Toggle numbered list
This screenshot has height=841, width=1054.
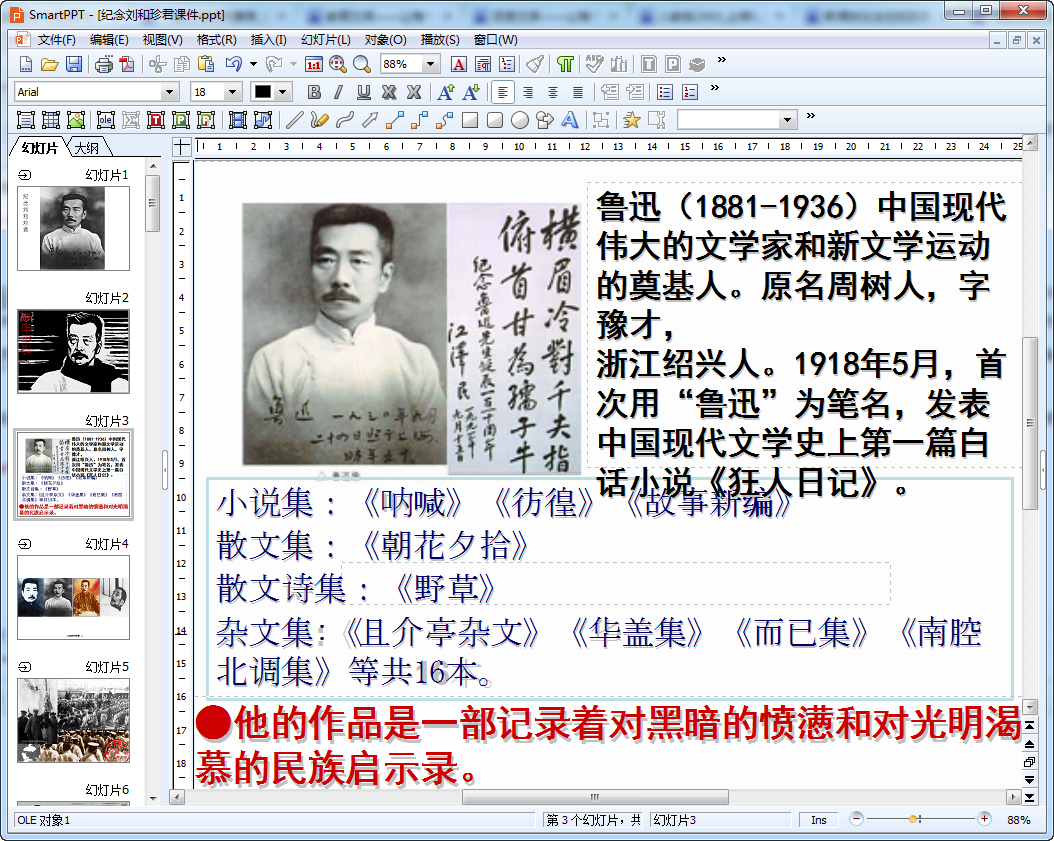coord(690,92)
